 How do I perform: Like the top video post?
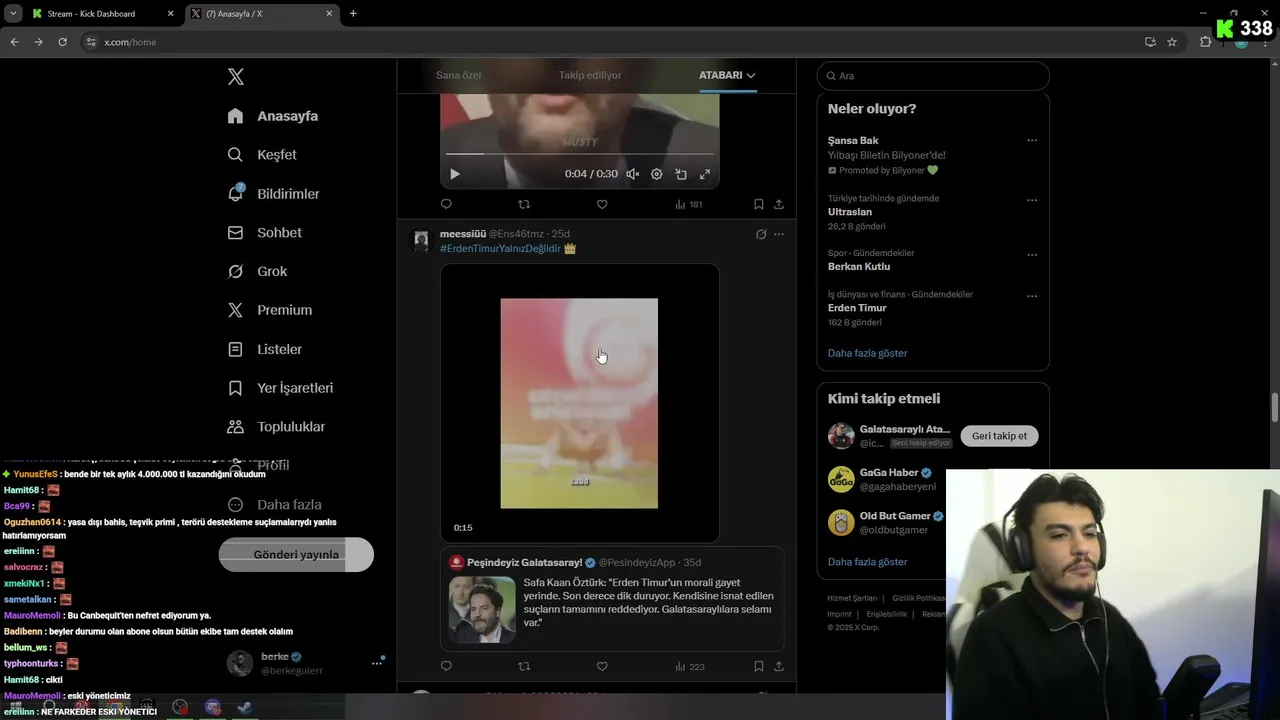click(602, 204)
